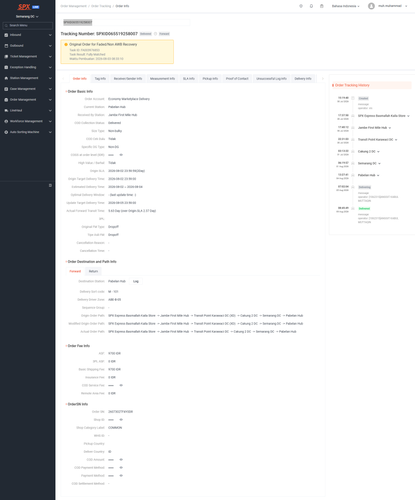Click the Auto Sorting Machine sidebar icon
The image size is (415, 500).
coord(6,132)
